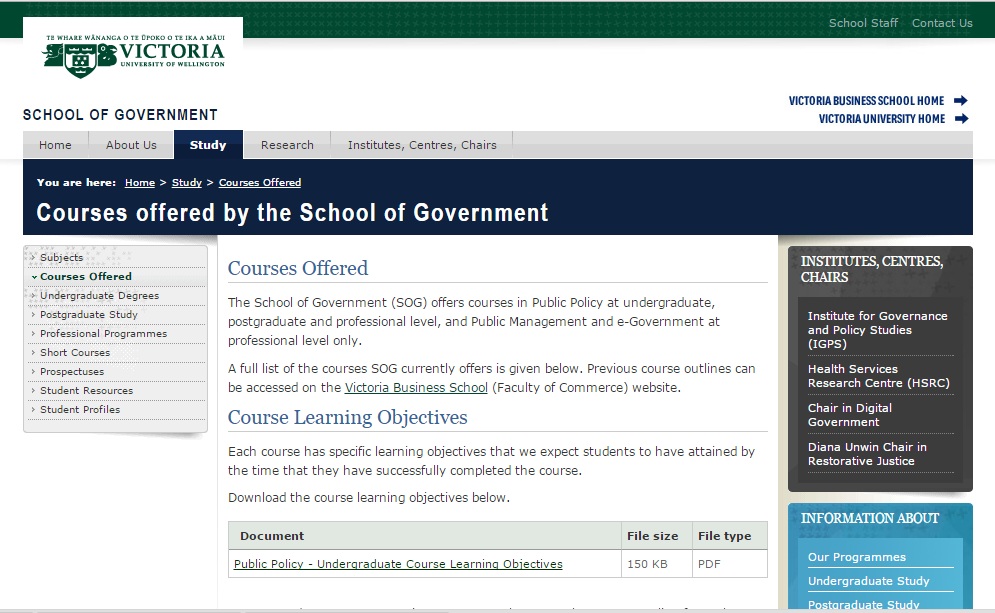This screenshot has width=995, height=613.
Task: Open School Staff link in header
Action: [863, 23]
